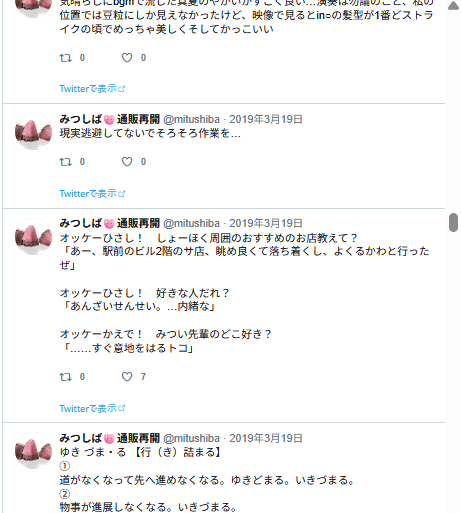Like the オッケーひさし tweet with 7 likes
Image resolution: width=461 pixels, height=513 pixels.
pos(127,377)
